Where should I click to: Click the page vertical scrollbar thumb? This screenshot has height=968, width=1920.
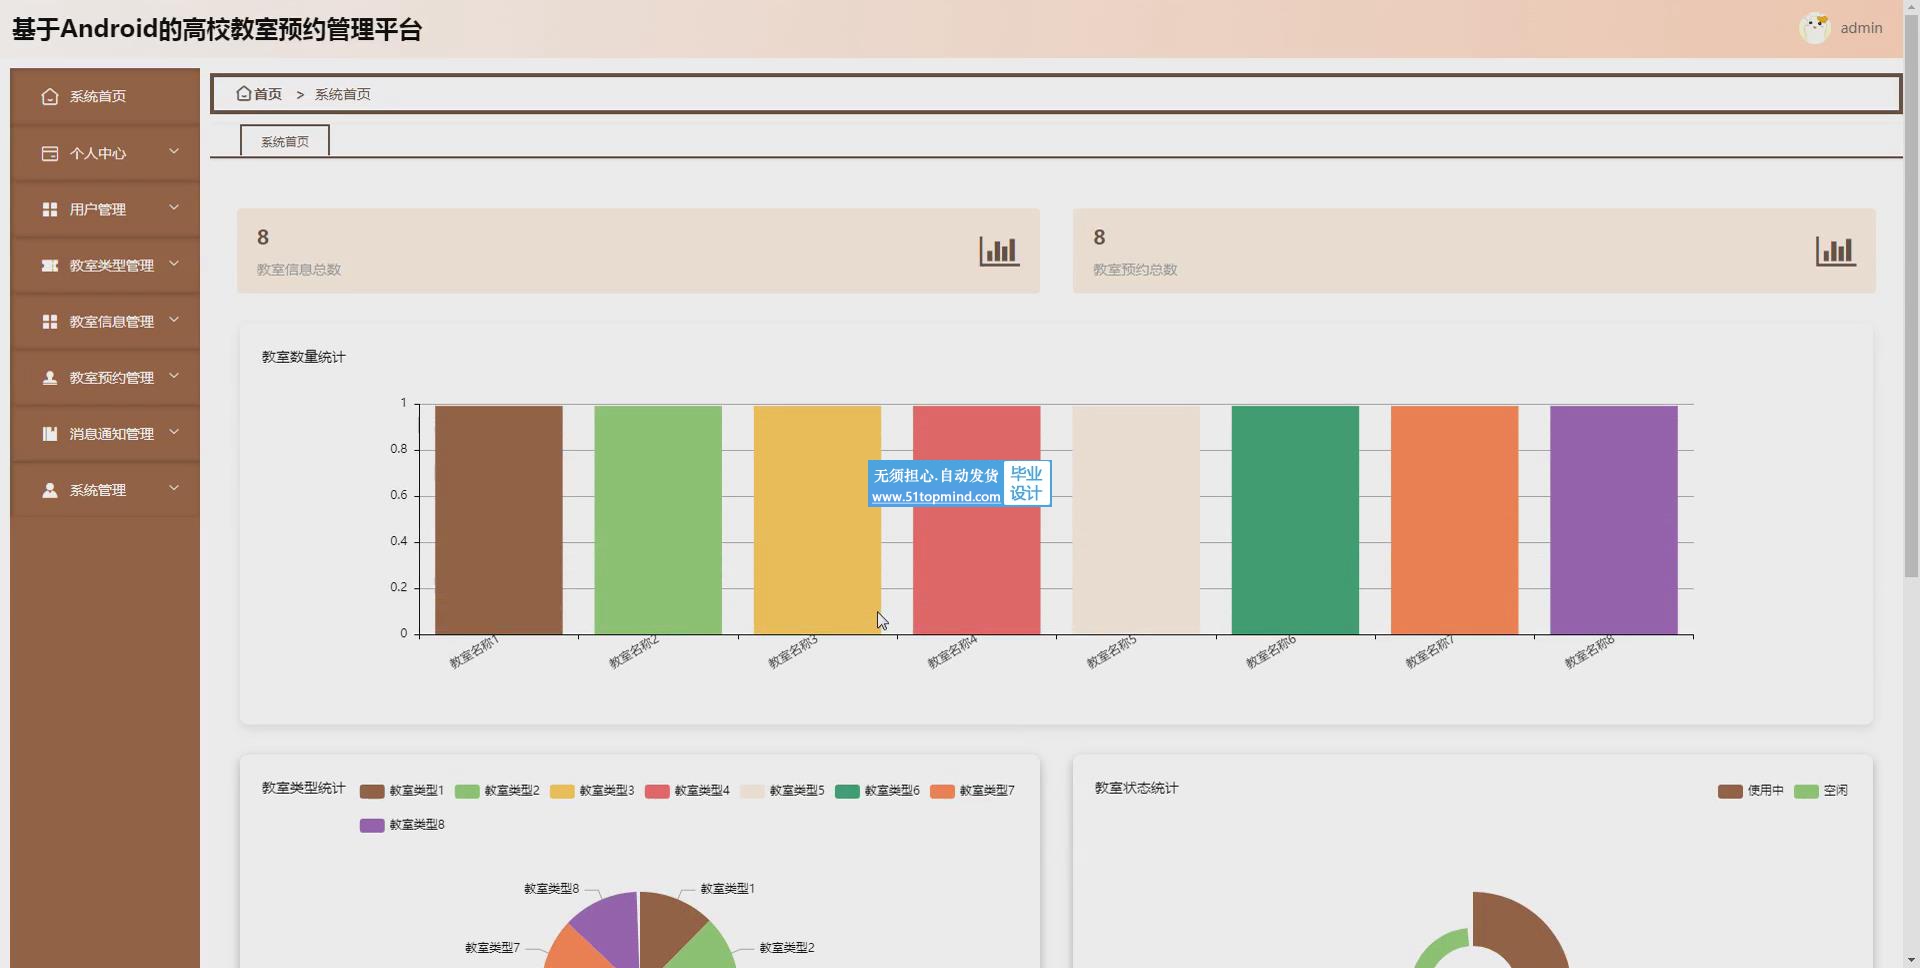click(x=1911, y=295)
